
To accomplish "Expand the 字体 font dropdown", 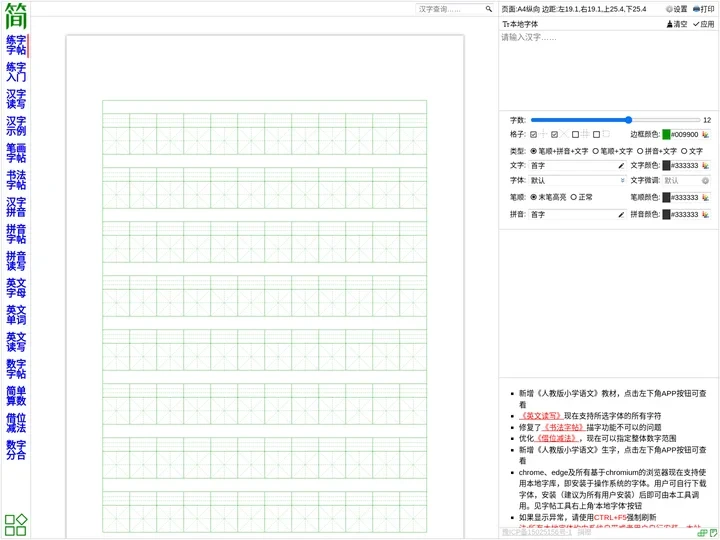I will (x=577, y=181).
